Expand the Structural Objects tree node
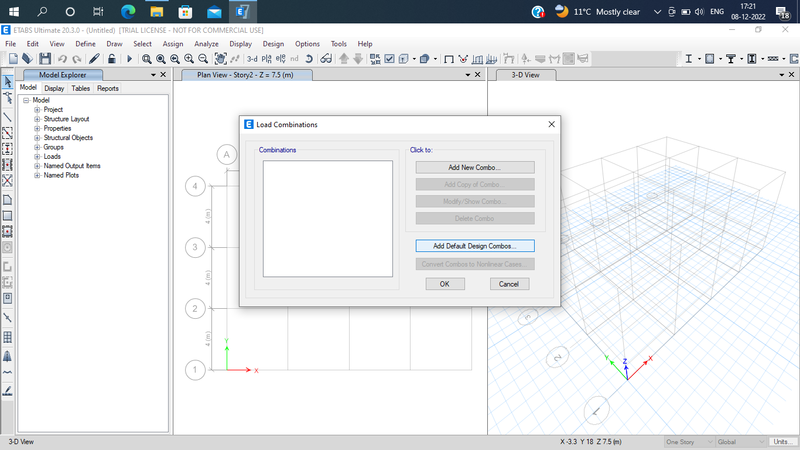 [x=37, y=138]
